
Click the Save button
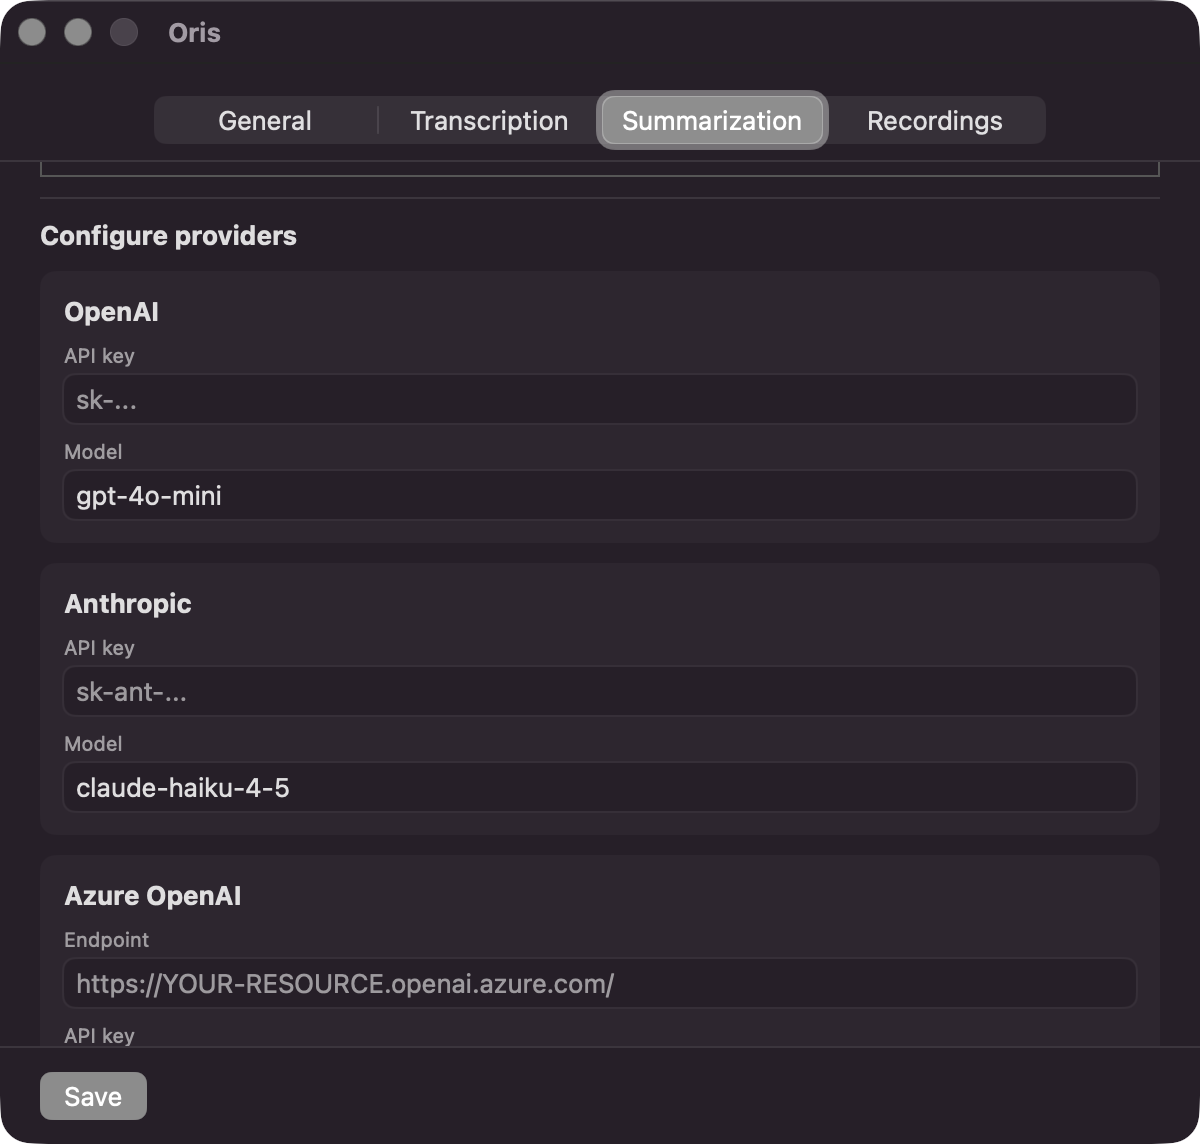(x=93, y=1096)
